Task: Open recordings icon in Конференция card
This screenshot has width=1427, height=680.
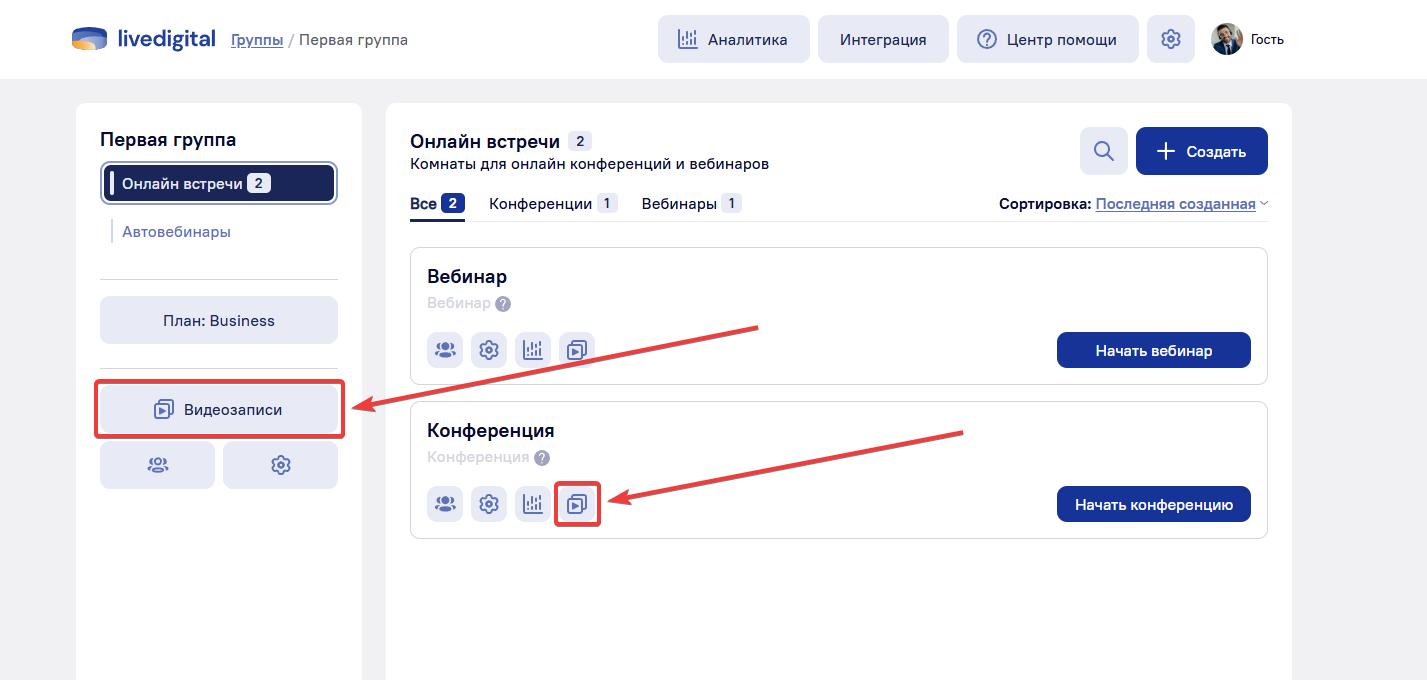Action: coord(577,504)
